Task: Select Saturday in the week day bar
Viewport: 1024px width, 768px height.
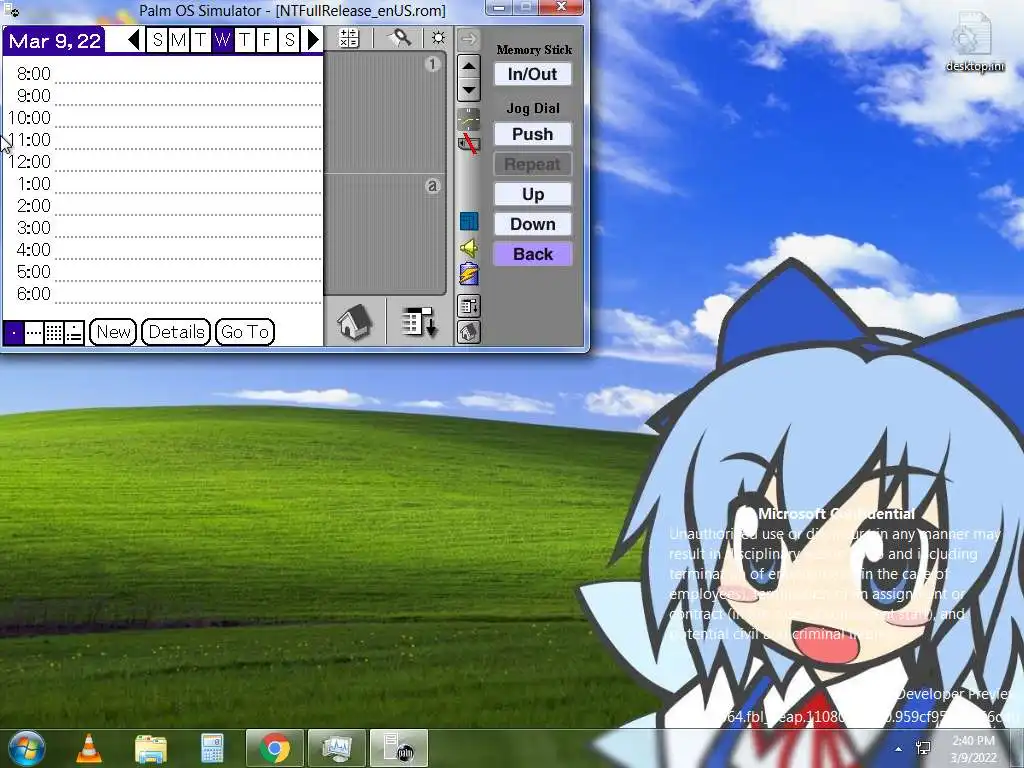Action: pyautogui.click(x=289, y=40)
